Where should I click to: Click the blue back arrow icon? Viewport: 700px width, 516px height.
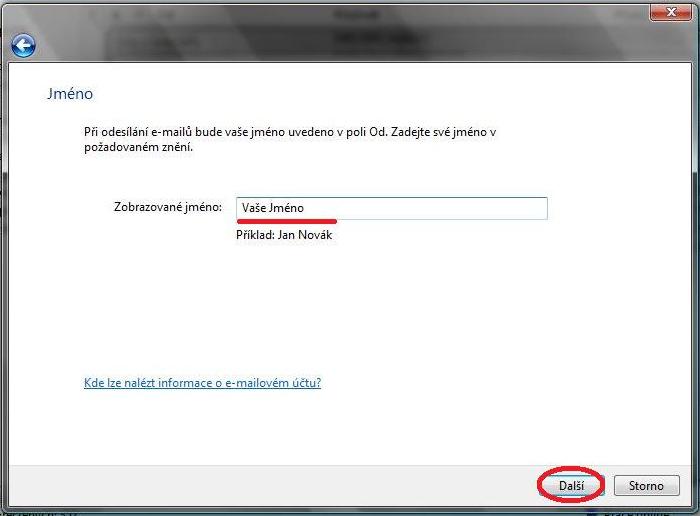coord(23,46)
